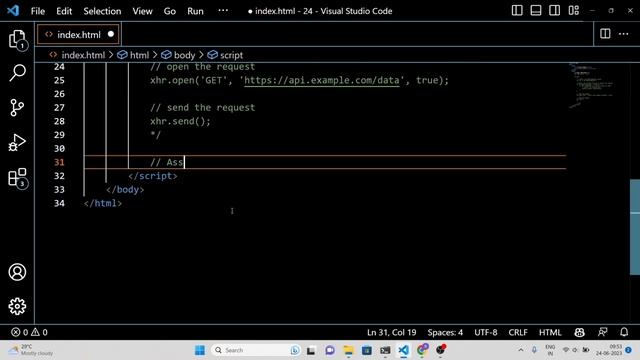
Task: Click the VS Code logo icon
Action: [13, 11]
